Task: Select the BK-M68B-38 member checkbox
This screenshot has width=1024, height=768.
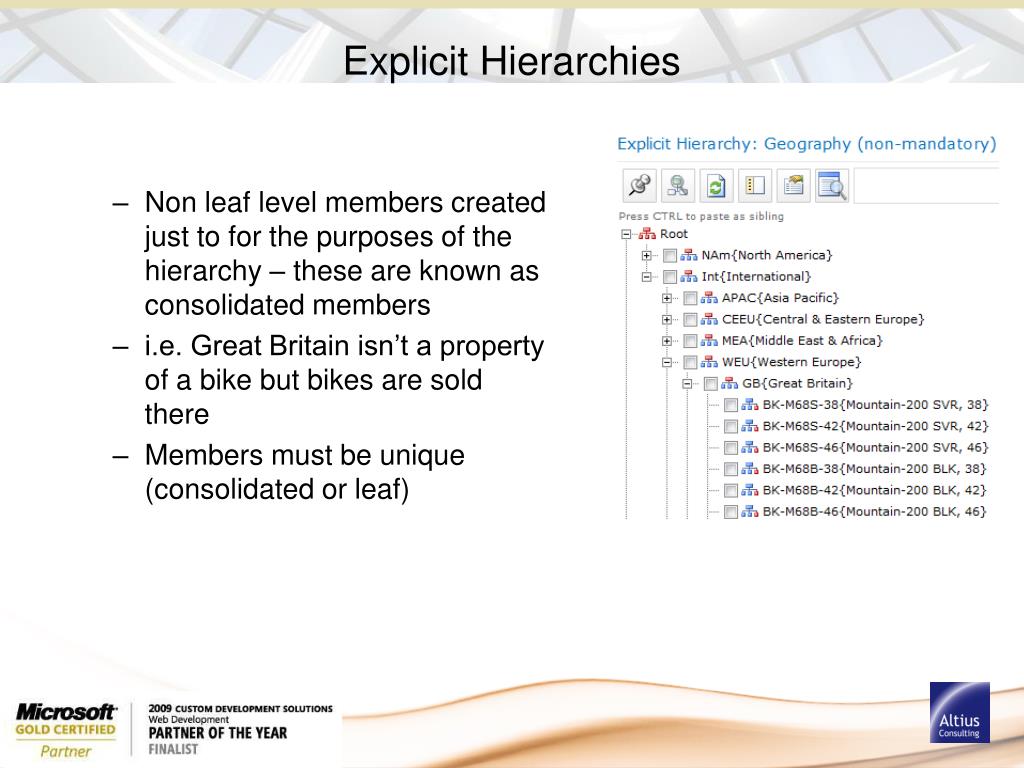Action: pyautogui.click(x=731, y=470)
